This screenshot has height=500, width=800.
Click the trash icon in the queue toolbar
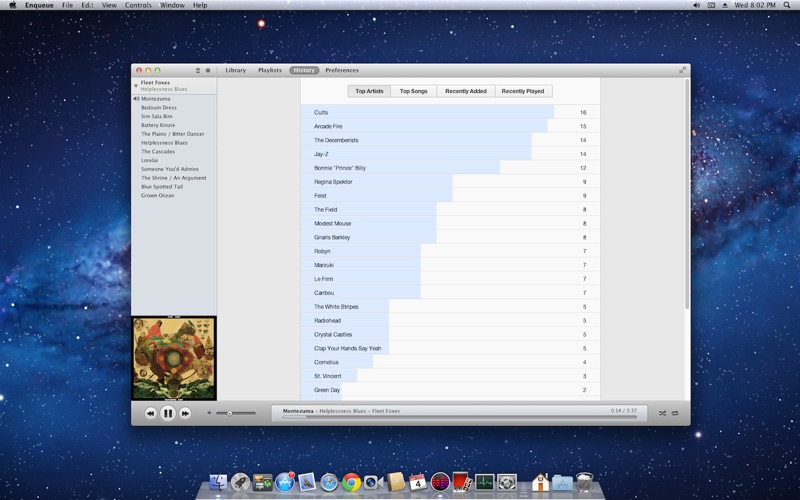tap(198, 70)
